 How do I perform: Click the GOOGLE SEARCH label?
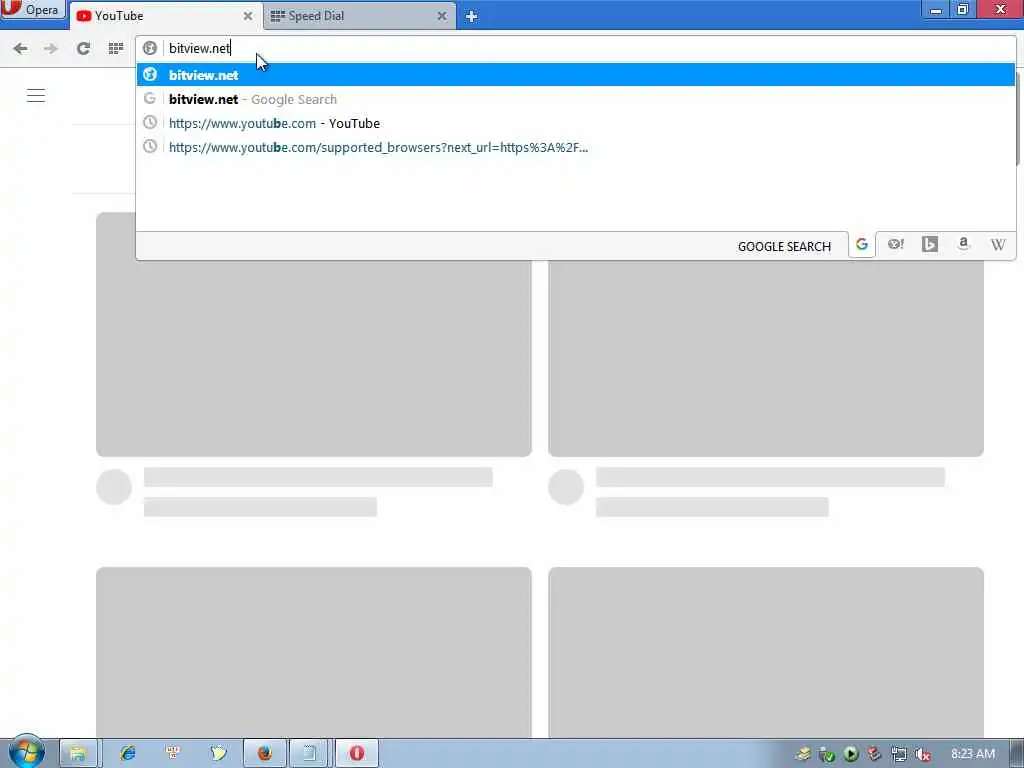coord(784,246)
